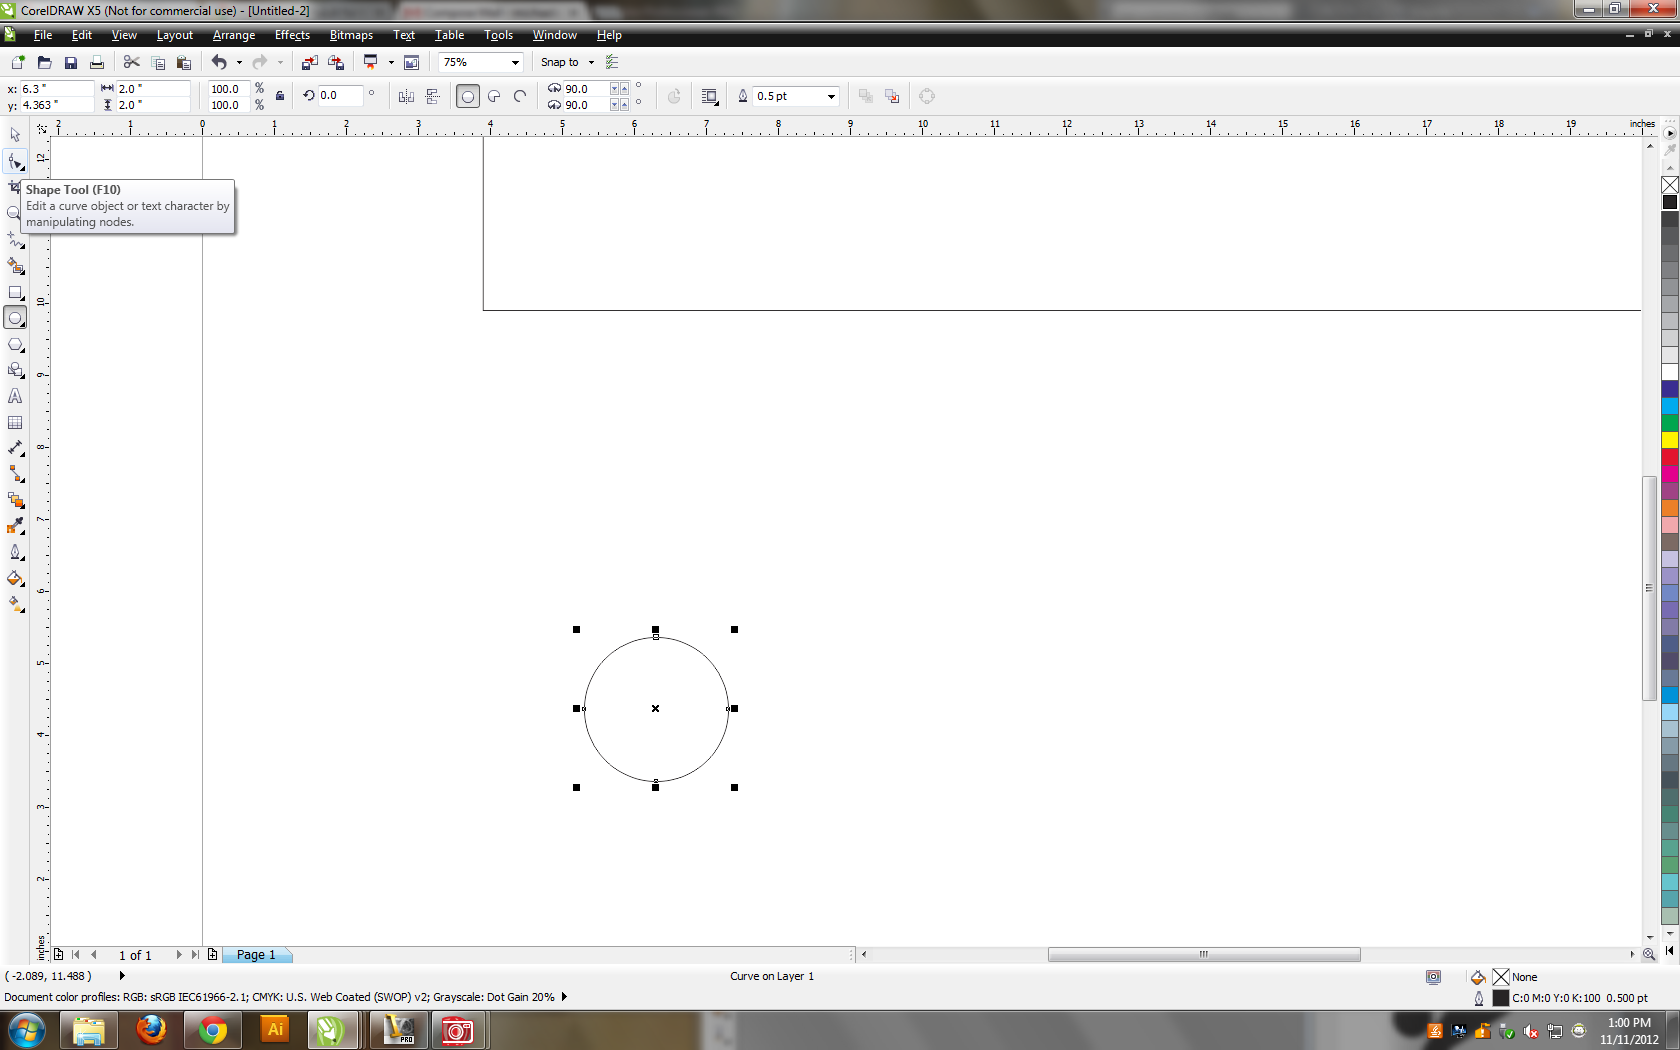
Task: Expand the undo history arrow
Action: [x=239, y=62]
